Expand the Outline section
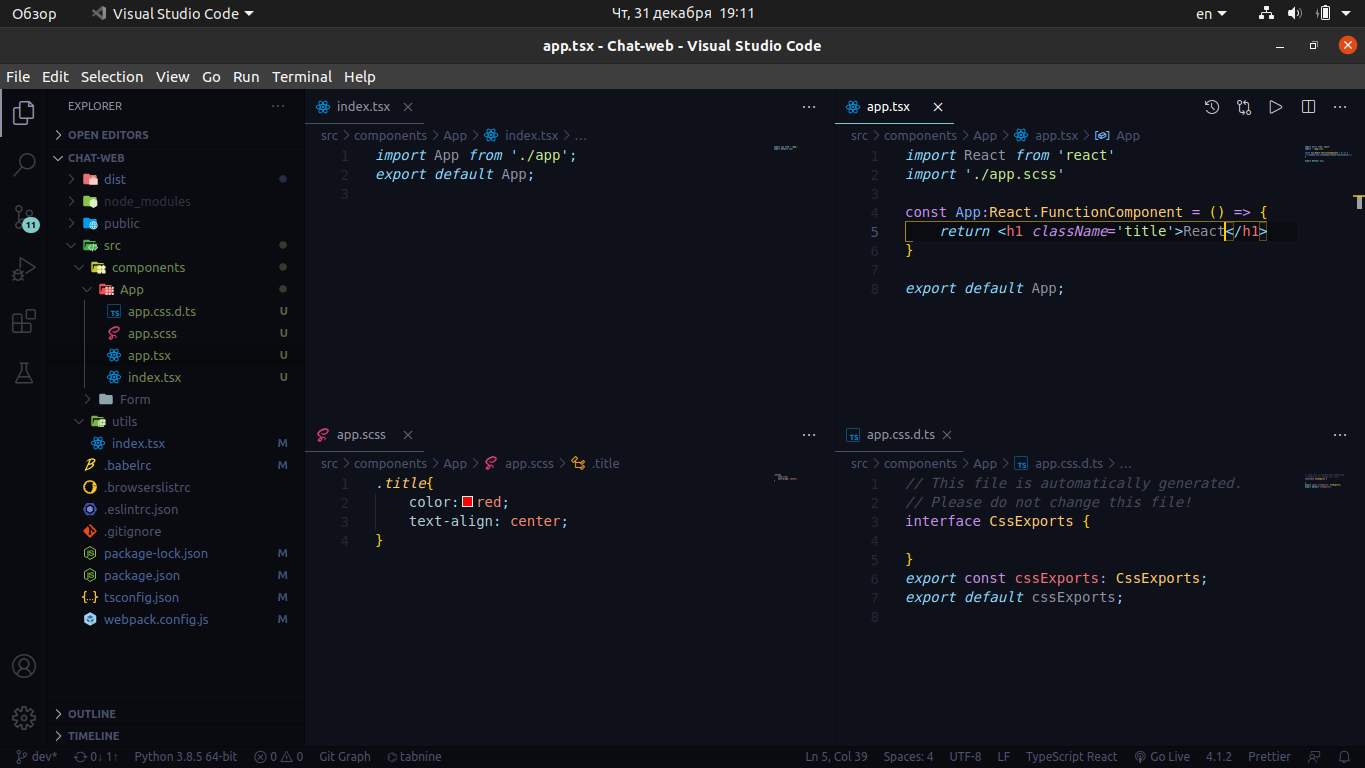Viewport: 1365px width, 768px height. 175,714
